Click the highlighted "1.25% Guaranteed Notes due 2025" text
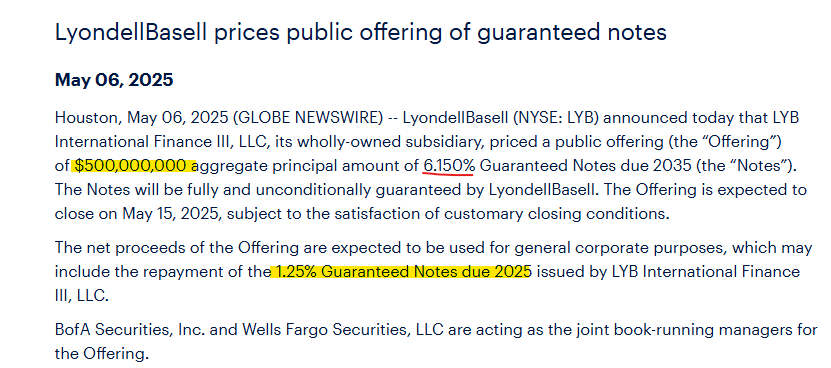The height and width of the screenshot is (368, 831). [x=401, y=272]
